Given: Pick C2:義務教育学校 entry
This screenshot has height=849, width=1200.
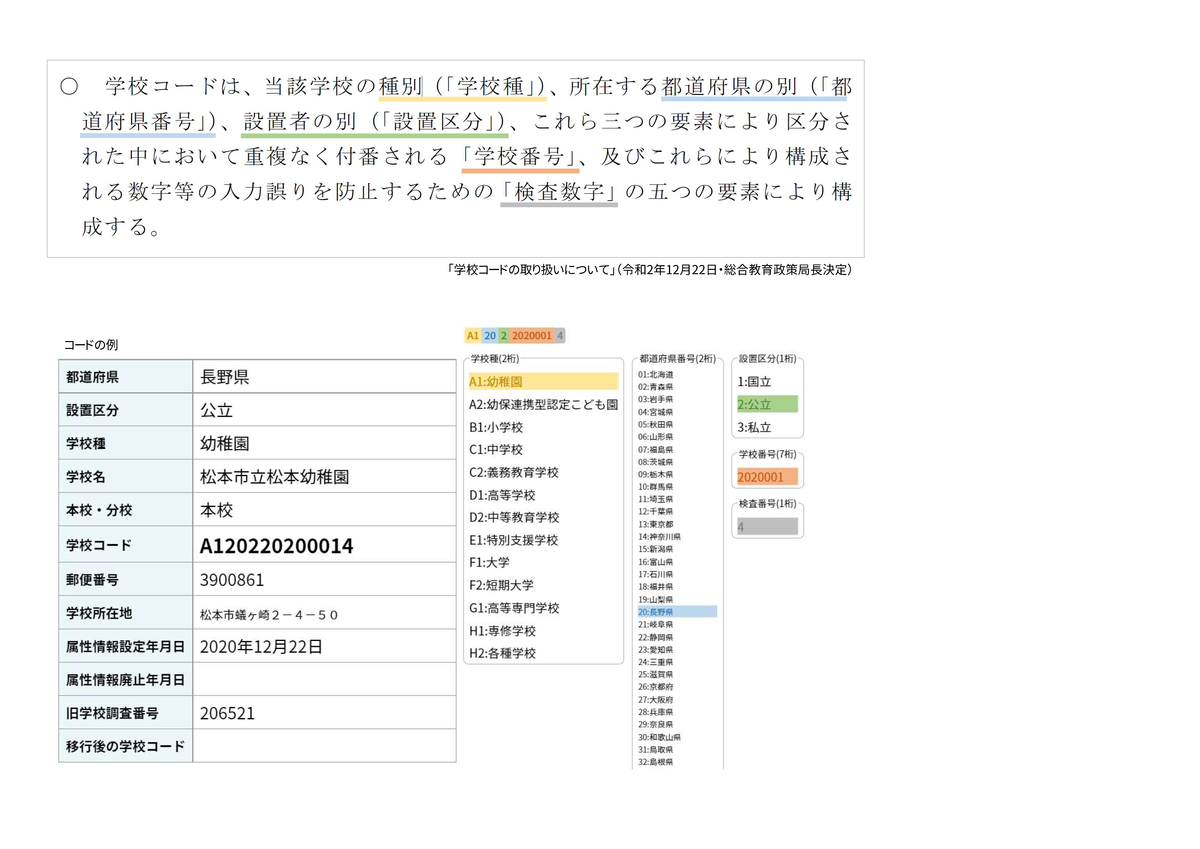Looking at the screenshot, I should [513, 472].
